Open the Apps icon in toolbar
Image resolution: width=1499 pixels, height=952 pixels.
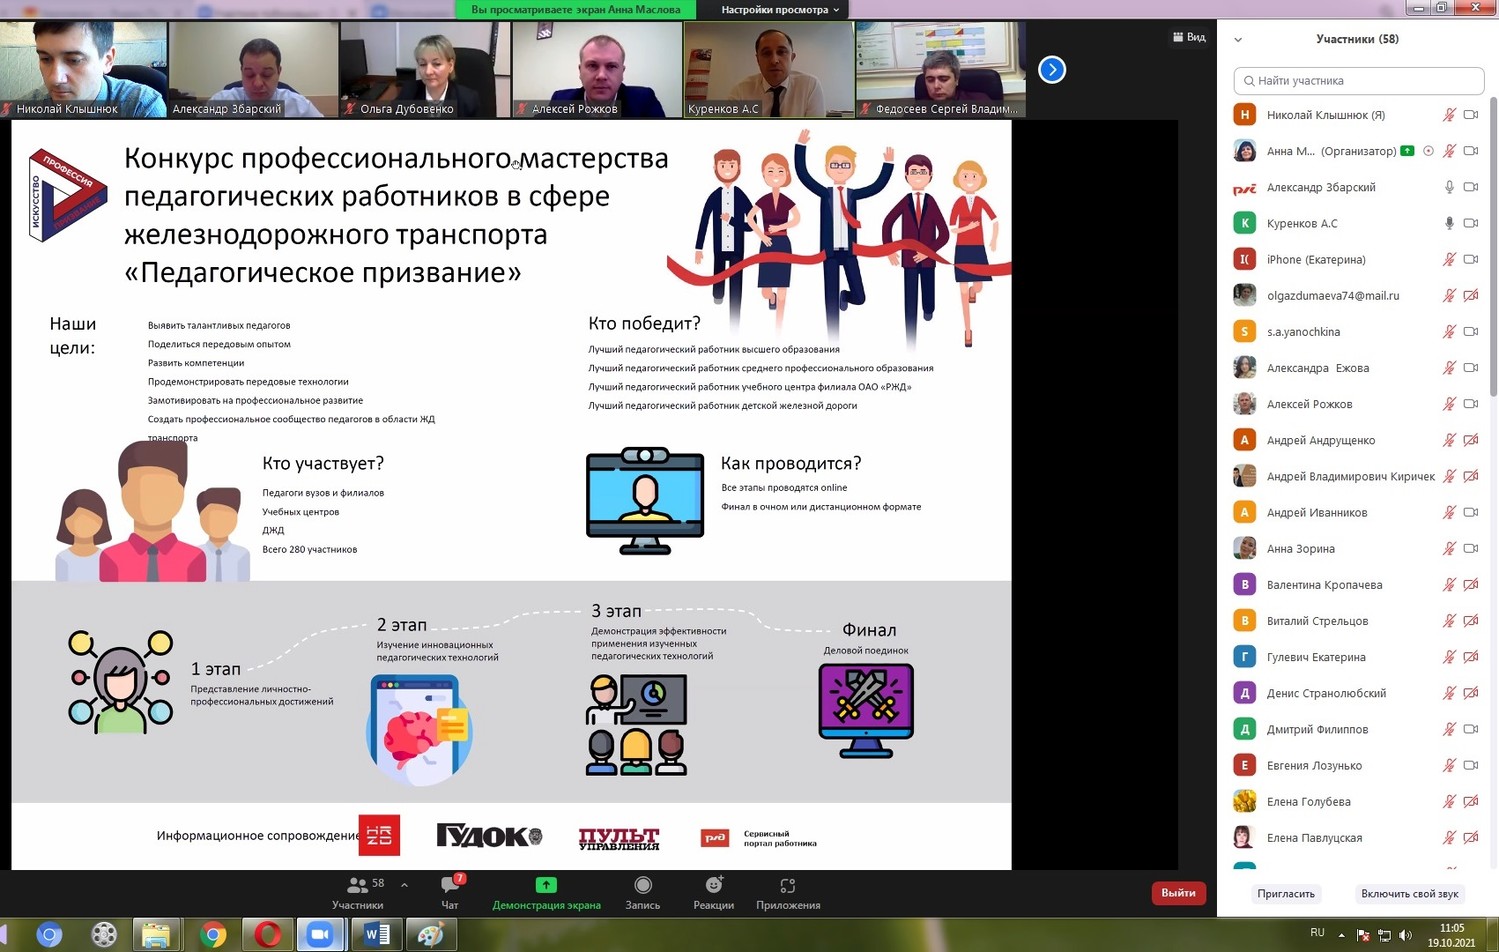pos(788,886)
